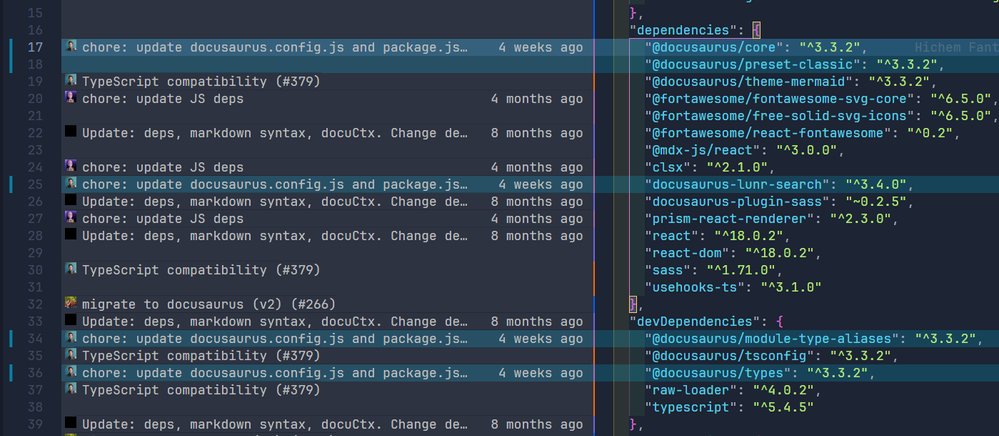
Task: Open 'chore: update docusaurus.config.js' annotation on line 17
Action: pyautogui.click(x=275, y=47)
